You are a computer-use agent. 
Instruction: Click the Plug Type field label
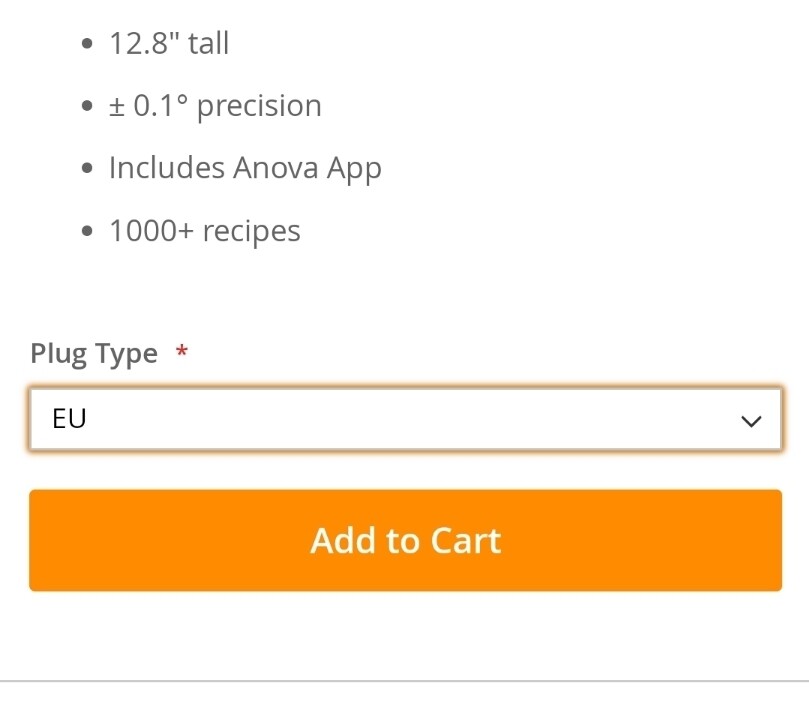94,354
